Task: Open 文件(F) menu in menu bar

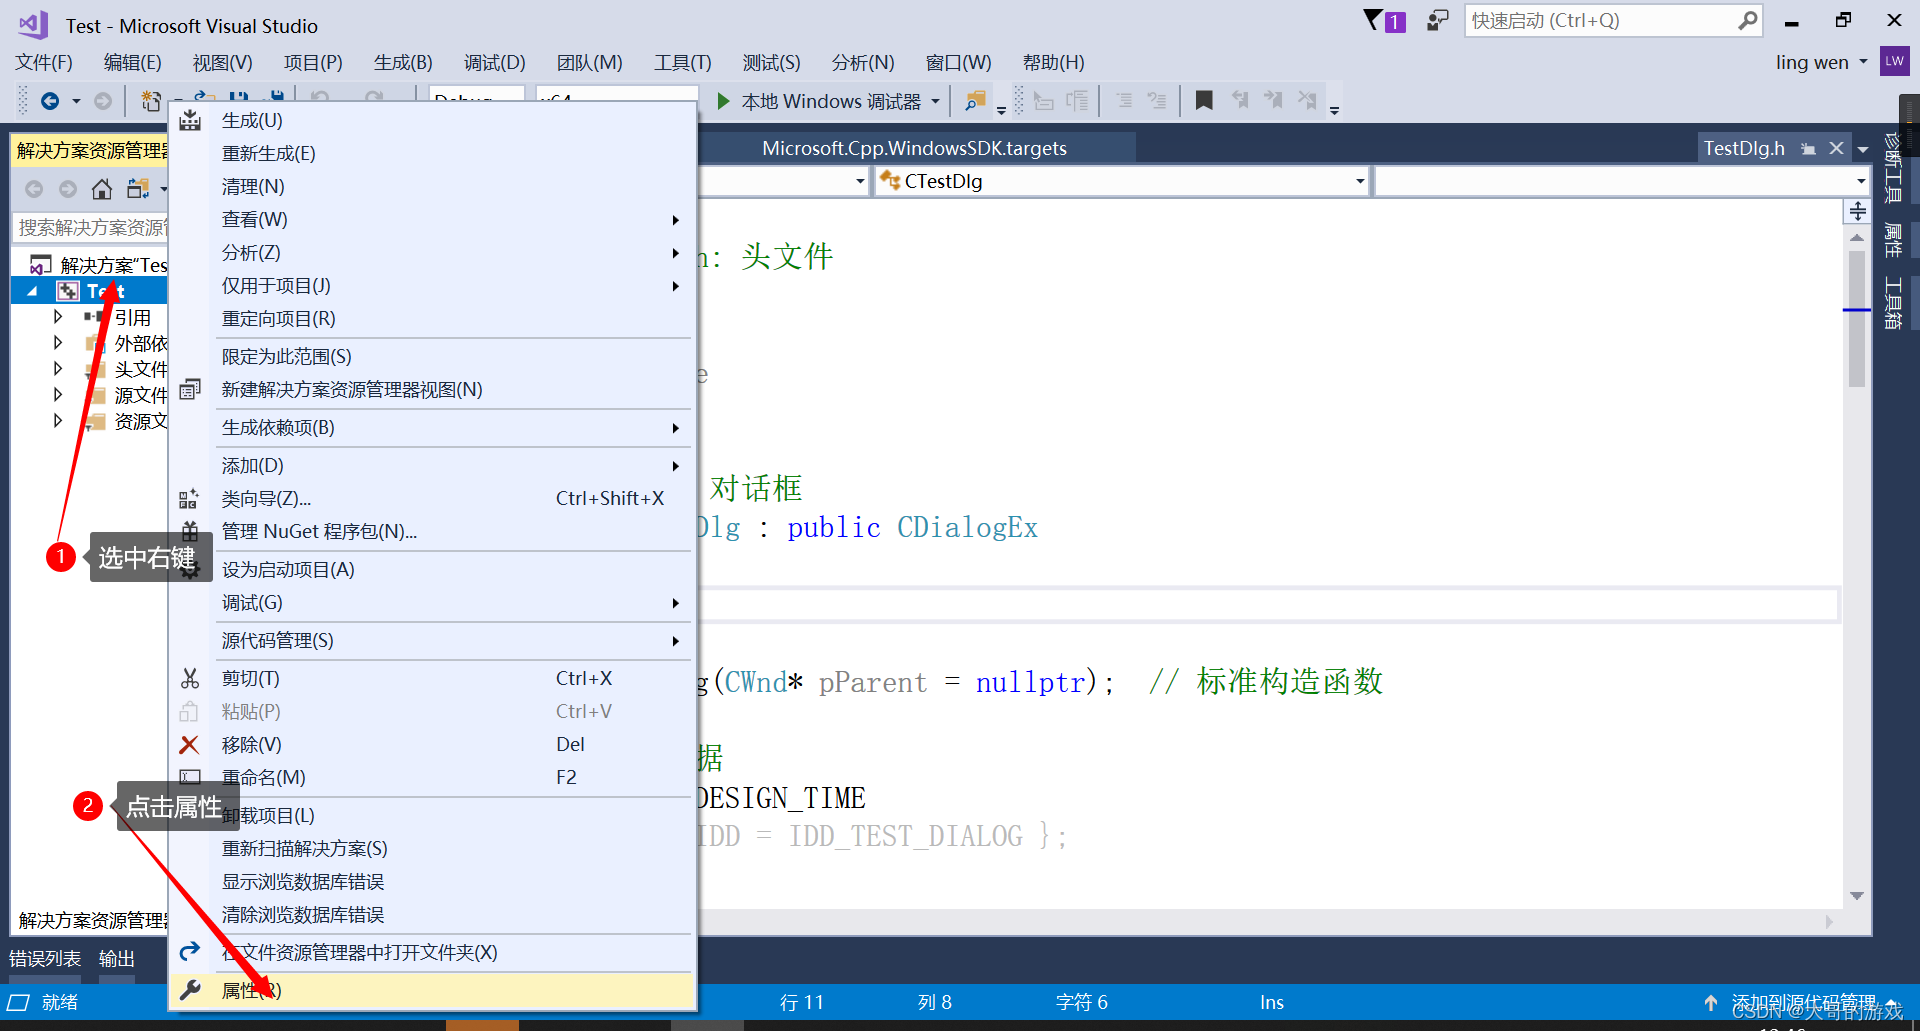Action: [44, 62]
